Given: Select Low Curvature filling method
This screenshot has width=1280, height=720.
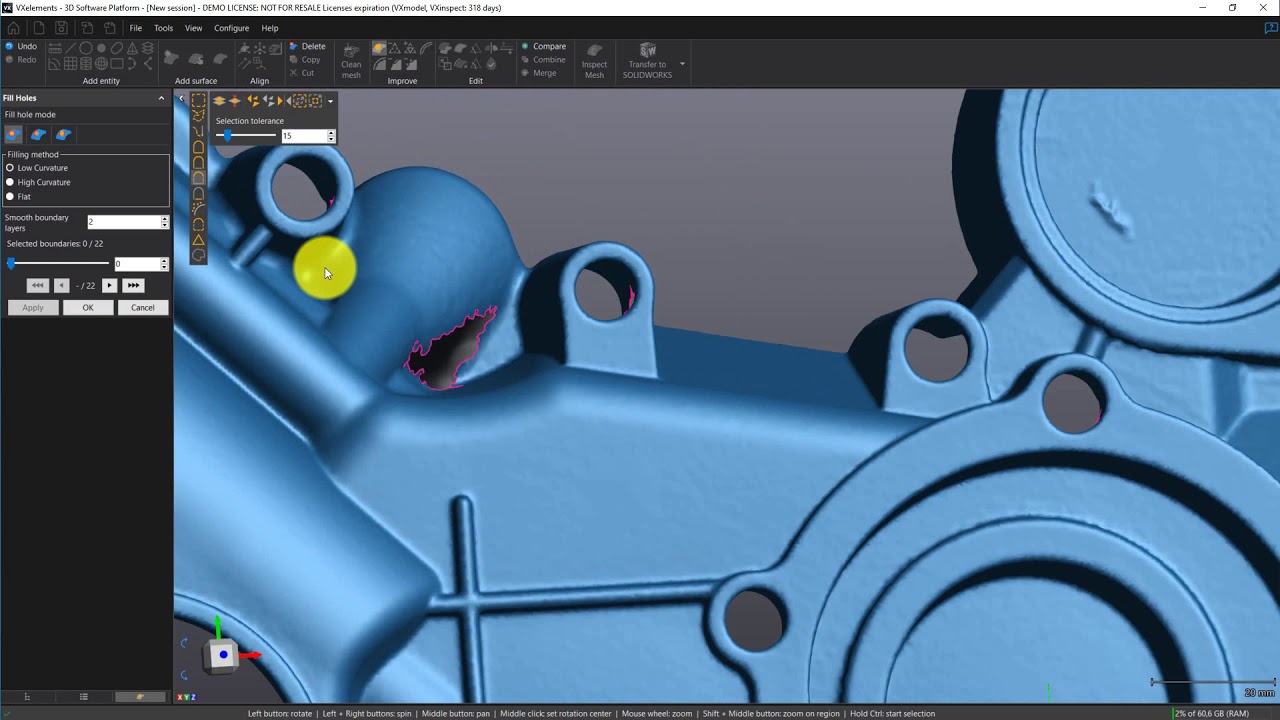Looking at the screenshot, I should (x=10, y=168).
